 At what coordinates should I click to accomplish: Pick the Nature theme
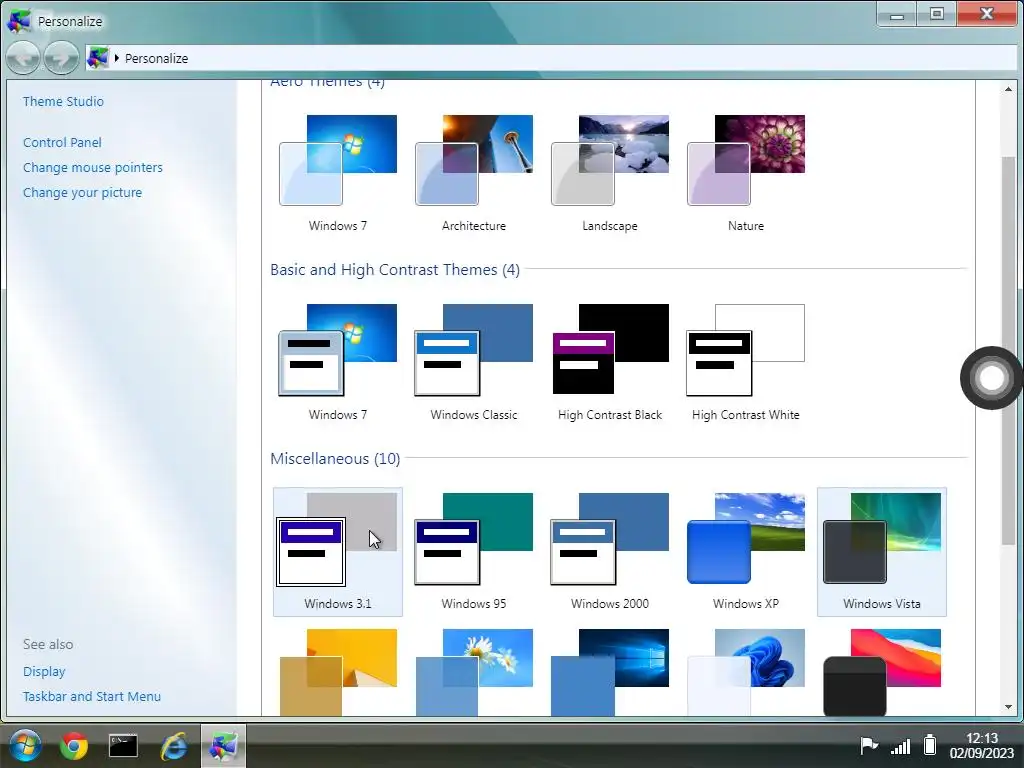[745, 172]
